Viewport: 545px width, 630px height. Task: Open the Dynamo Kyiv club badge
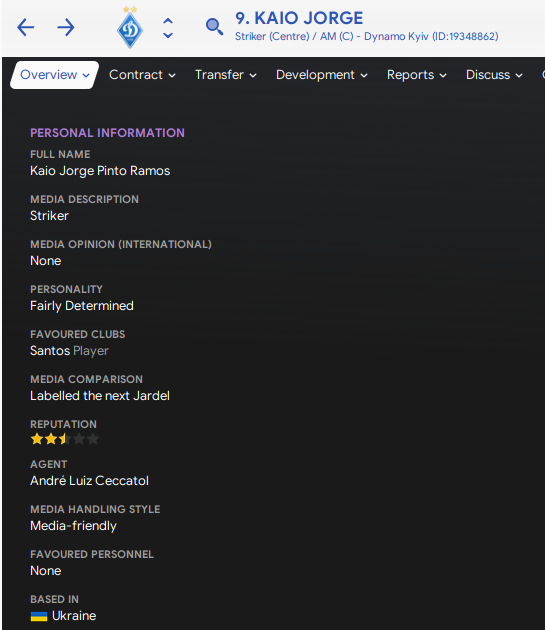[130, 28]
